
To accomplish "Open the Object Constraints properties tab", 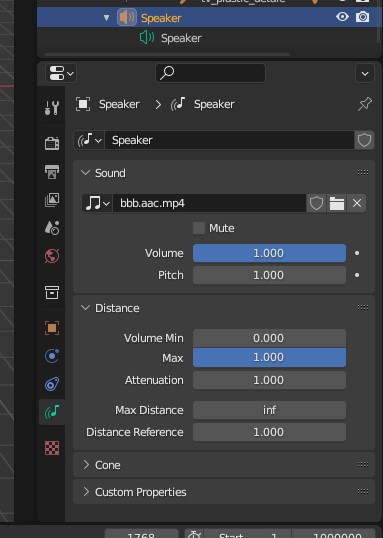I will [52, 384].
